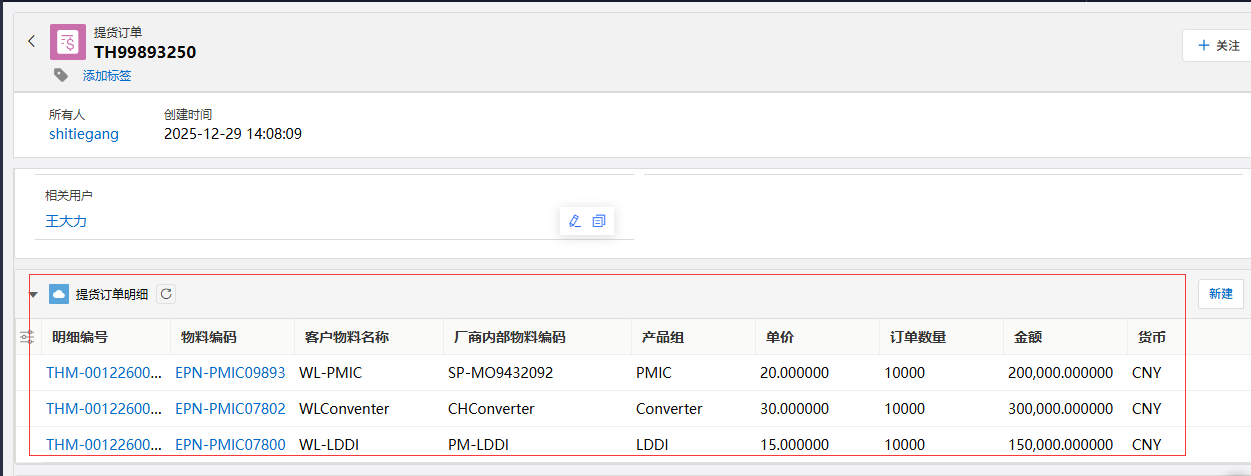The width and height of the screenshot is (1251, 476).
Task: Click the blue cloud icon of 提货订单明细
Action: (x=59, y=294)
